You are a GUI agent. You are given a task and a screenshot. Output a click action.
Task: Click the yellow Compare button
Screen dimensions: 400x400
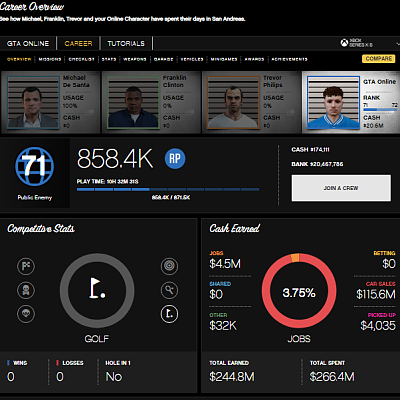click(379, 59)
